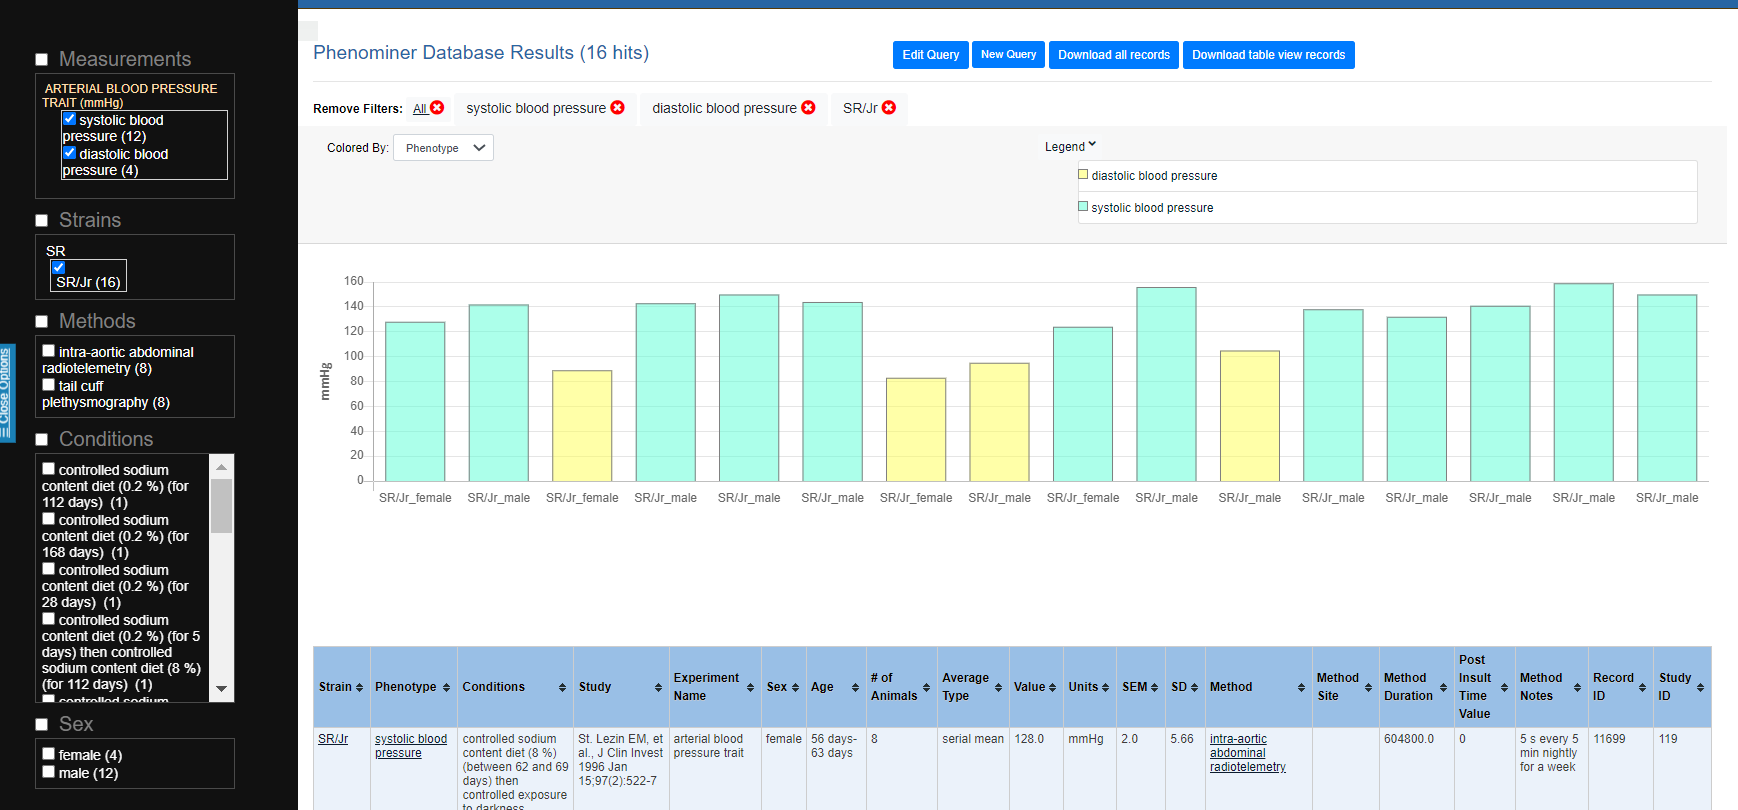The image size is (1738, 810).
Task: Sort table by Phenotype column arrows
Action: coord(446,688)
